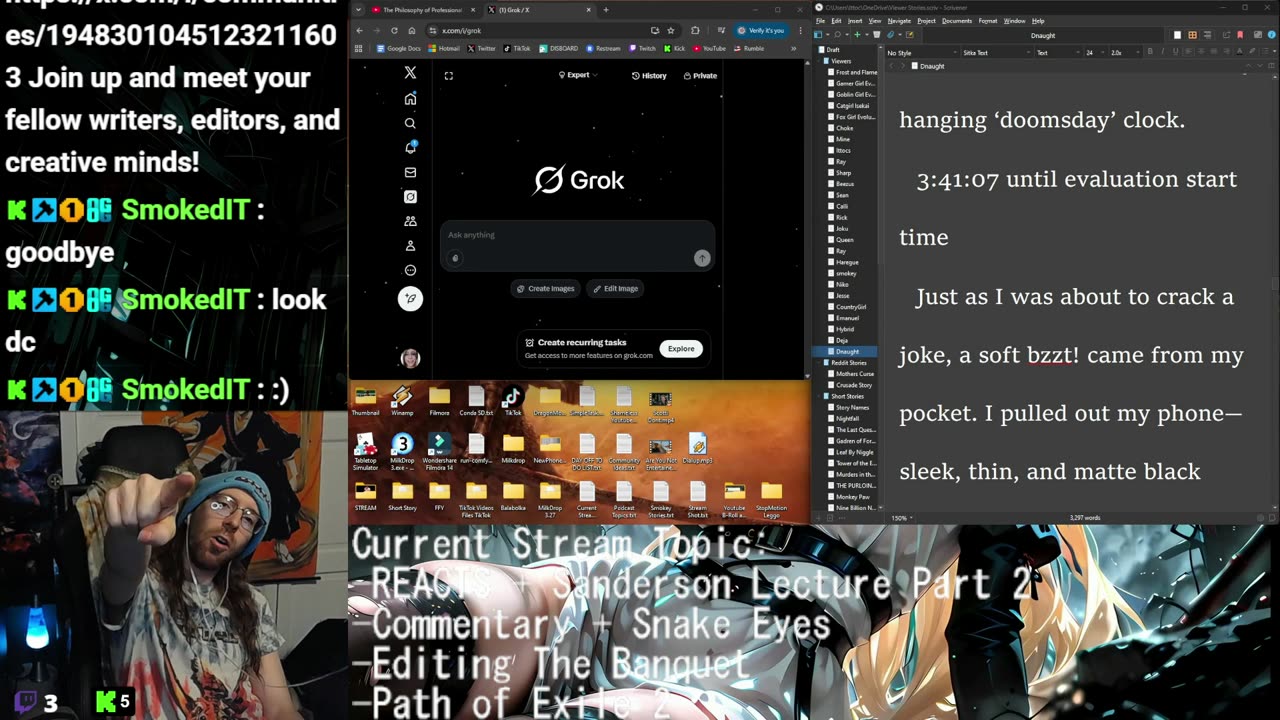Open Scrivener quick reference notepad icon
Viewport: 1280px width, 720px height.
click(x=909, y=35)
